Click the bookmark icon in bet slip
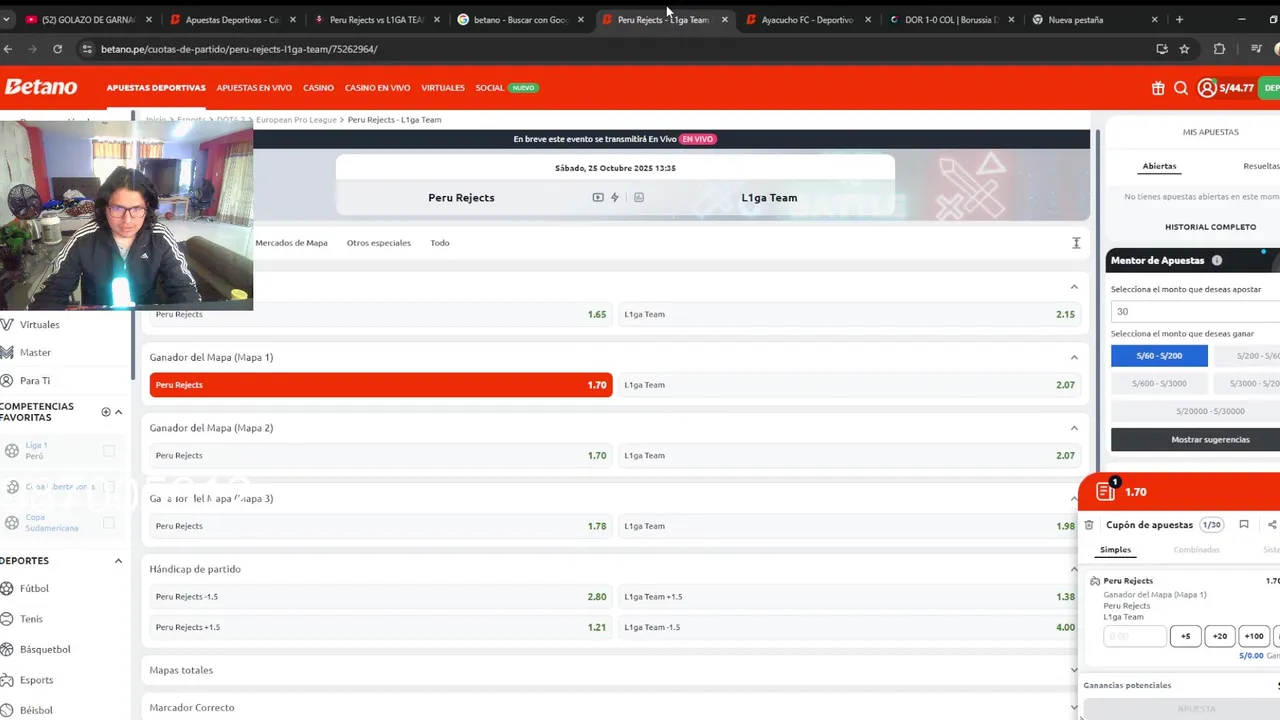 1244,524
